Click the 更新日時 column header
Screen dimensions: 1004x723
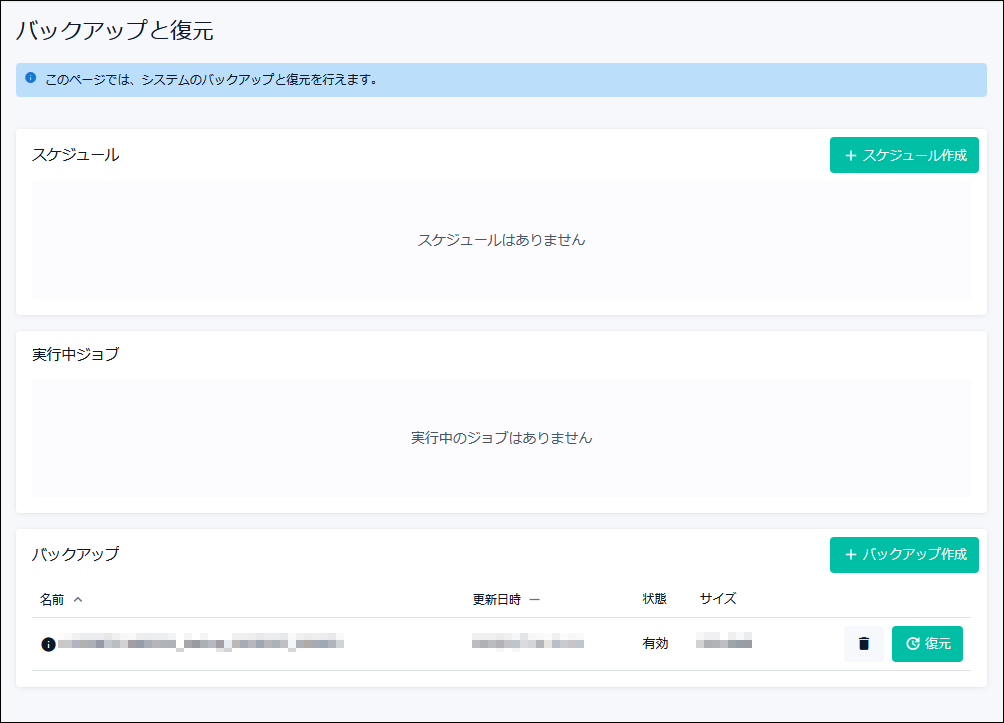497,600
